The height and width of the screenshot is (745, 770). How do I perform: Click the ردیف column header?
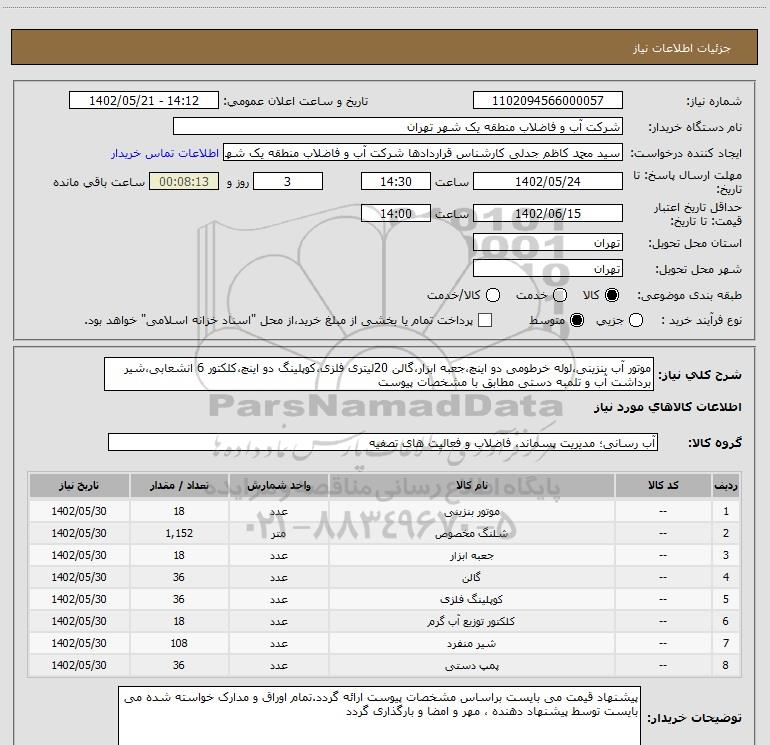(x=726, y=485)
